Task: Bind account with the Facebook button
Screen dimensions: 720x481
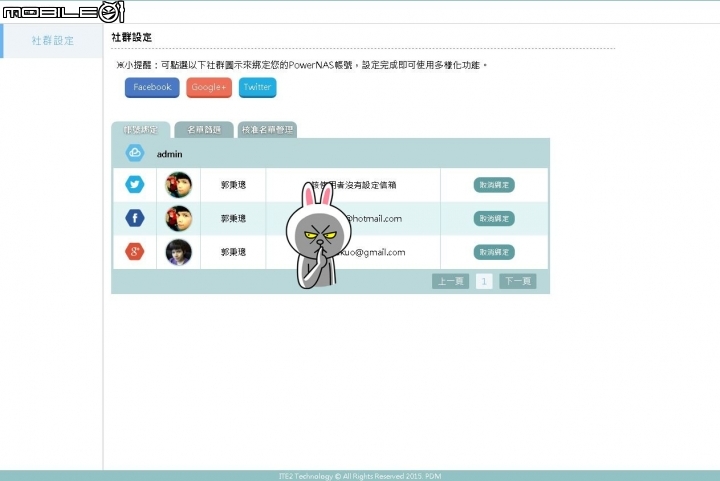Action: click(152, 87)
